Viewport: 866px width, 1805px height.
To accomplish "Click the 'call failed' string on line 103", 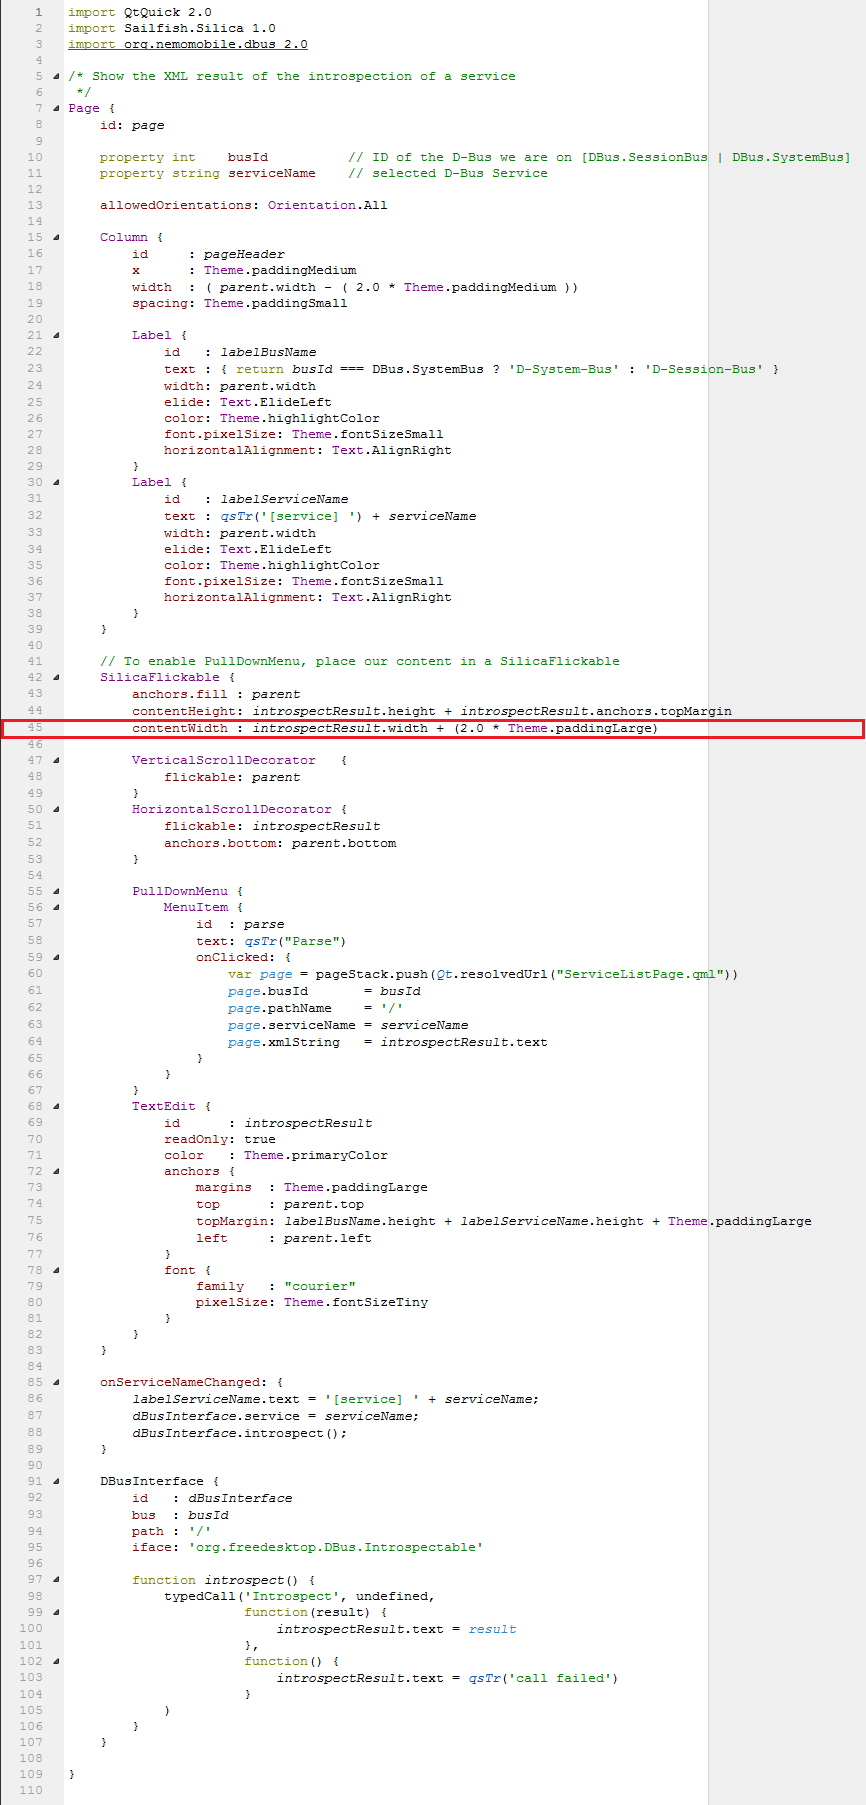I will point(560,1678).
